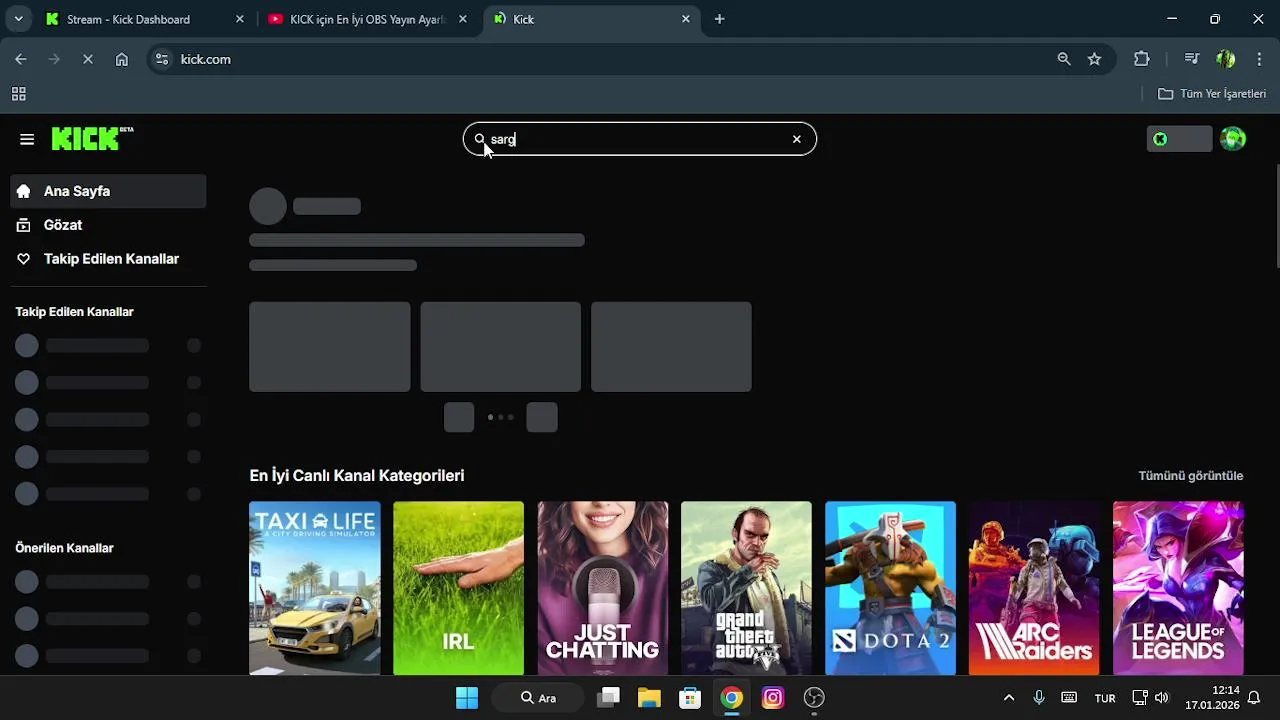Image resolution: width=1280 pixels, height=720 pixels.
Task: Open the Windows Start menu
Action: tap(467, 697)
